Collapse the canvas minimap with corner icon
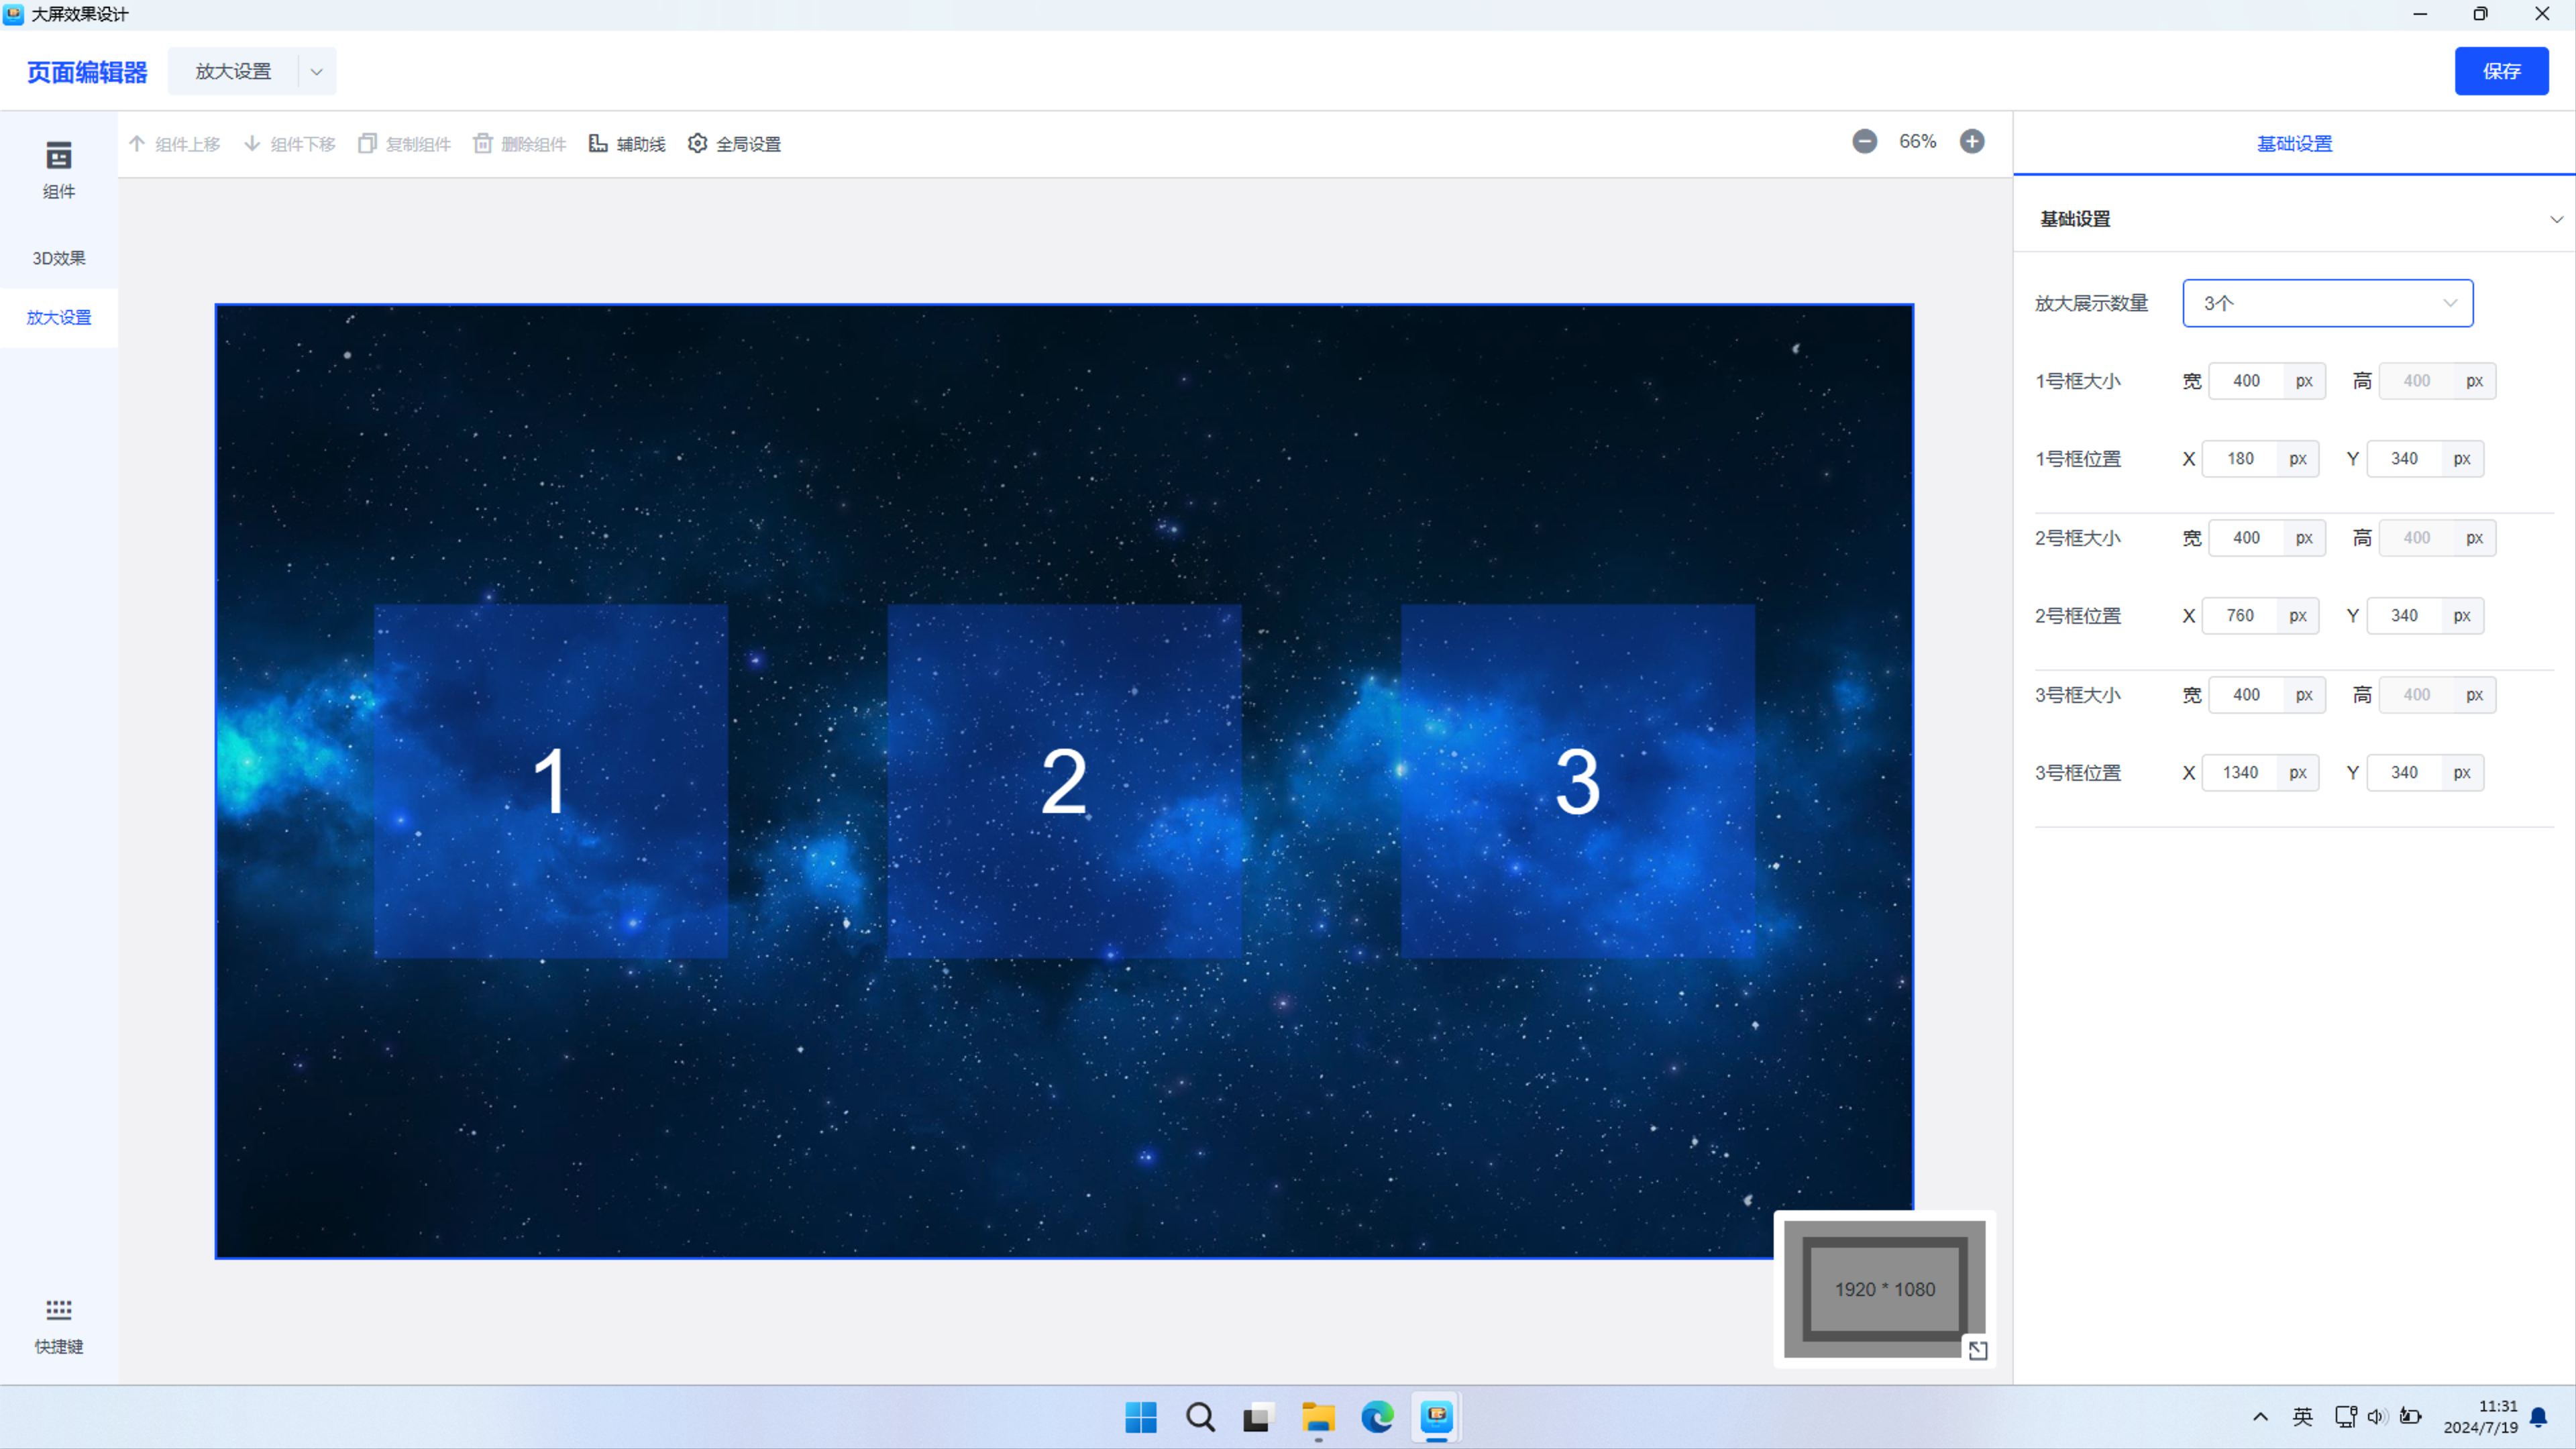The height and width of the screenshot is (1449, 2576). [x=1977, y=1351]
